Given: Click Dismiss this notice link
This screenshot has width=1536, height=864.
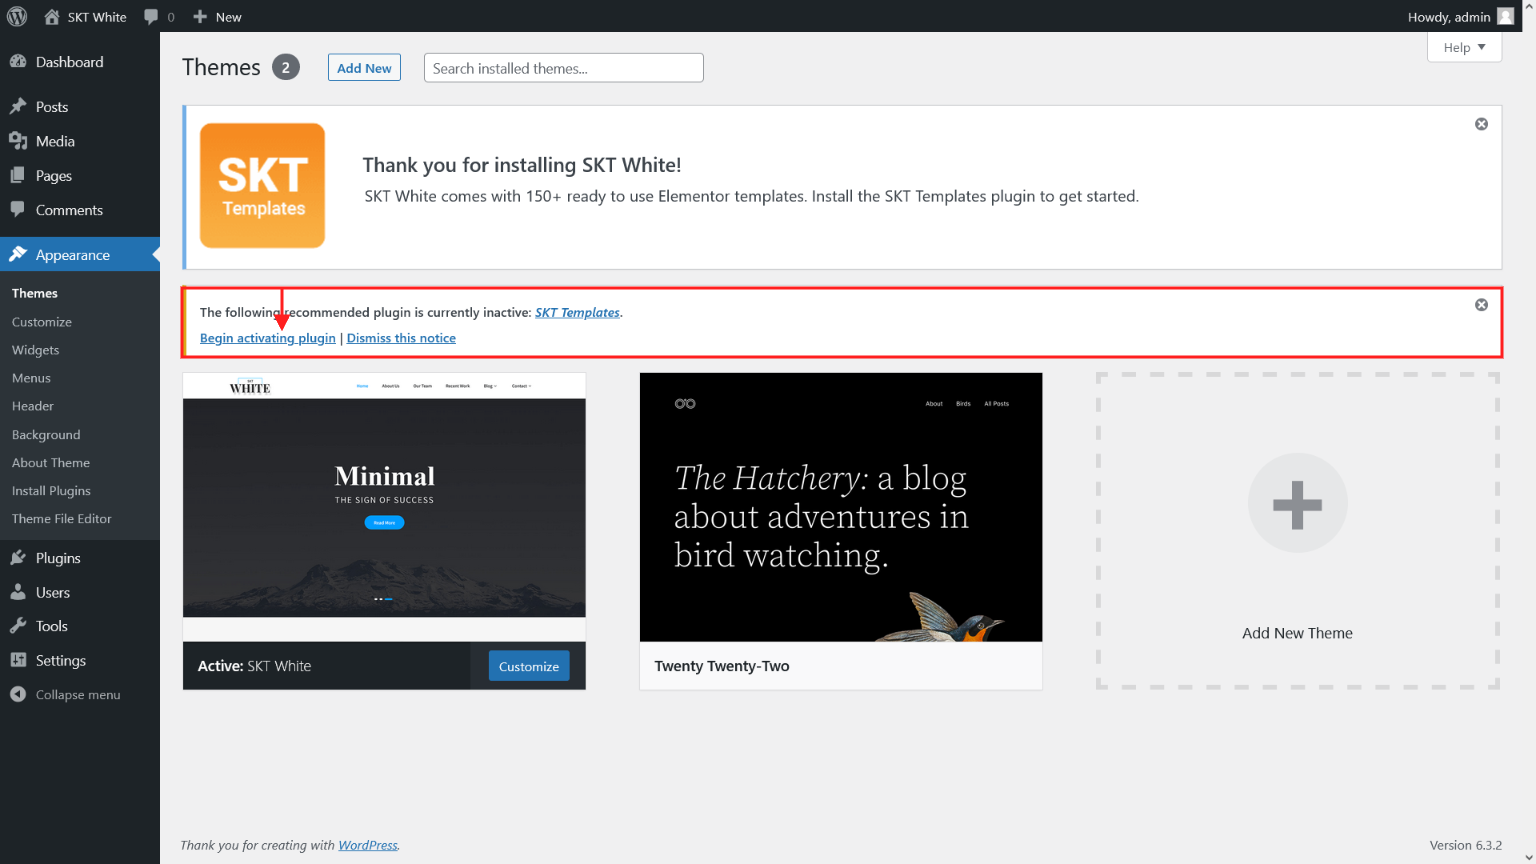Looking at the screenshot, I should [401, 338].
